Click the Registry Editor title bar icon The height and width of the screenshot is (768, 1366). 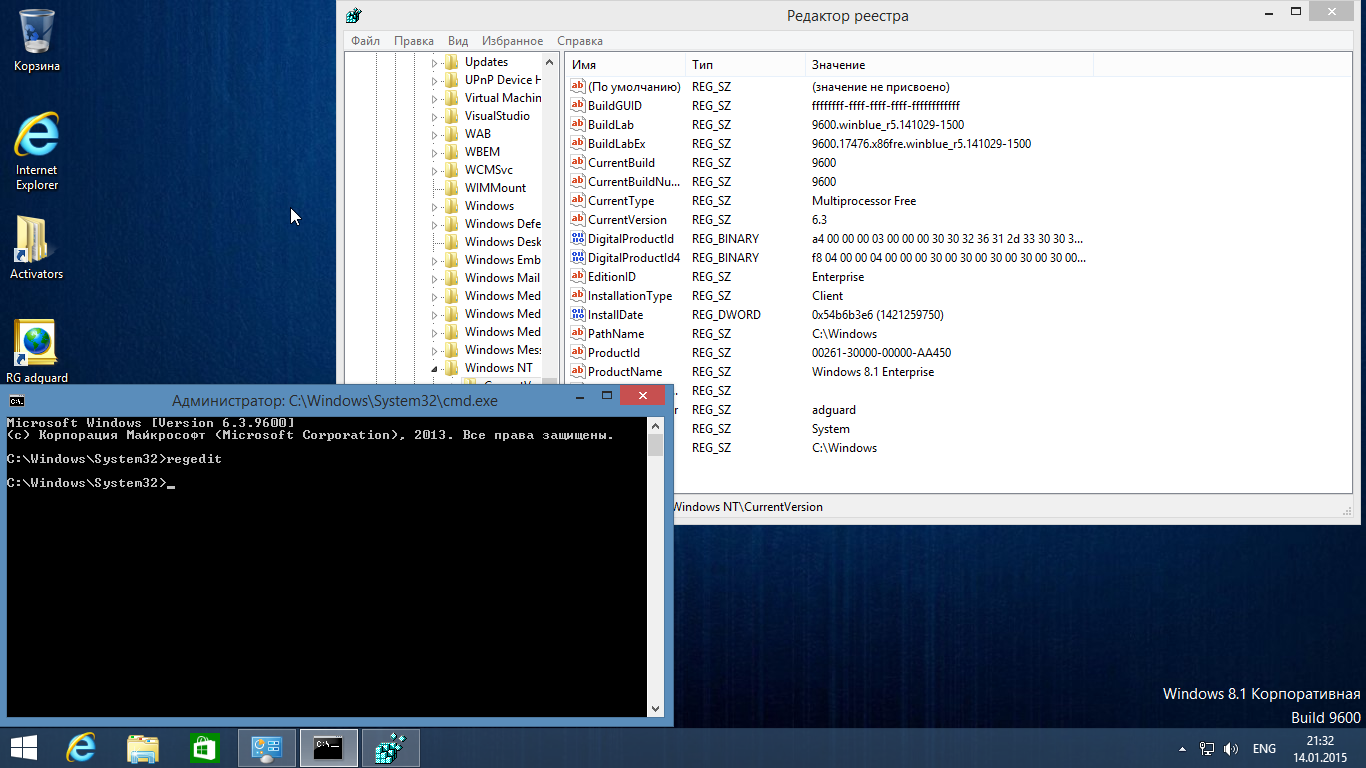353,15
